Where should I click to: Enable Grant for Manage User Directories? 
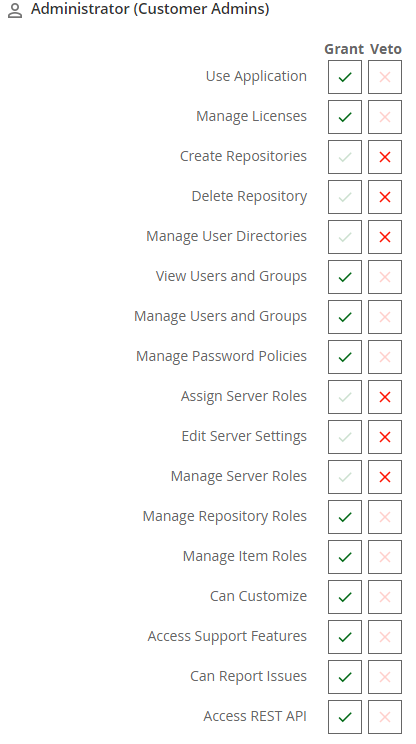[345, 237]
